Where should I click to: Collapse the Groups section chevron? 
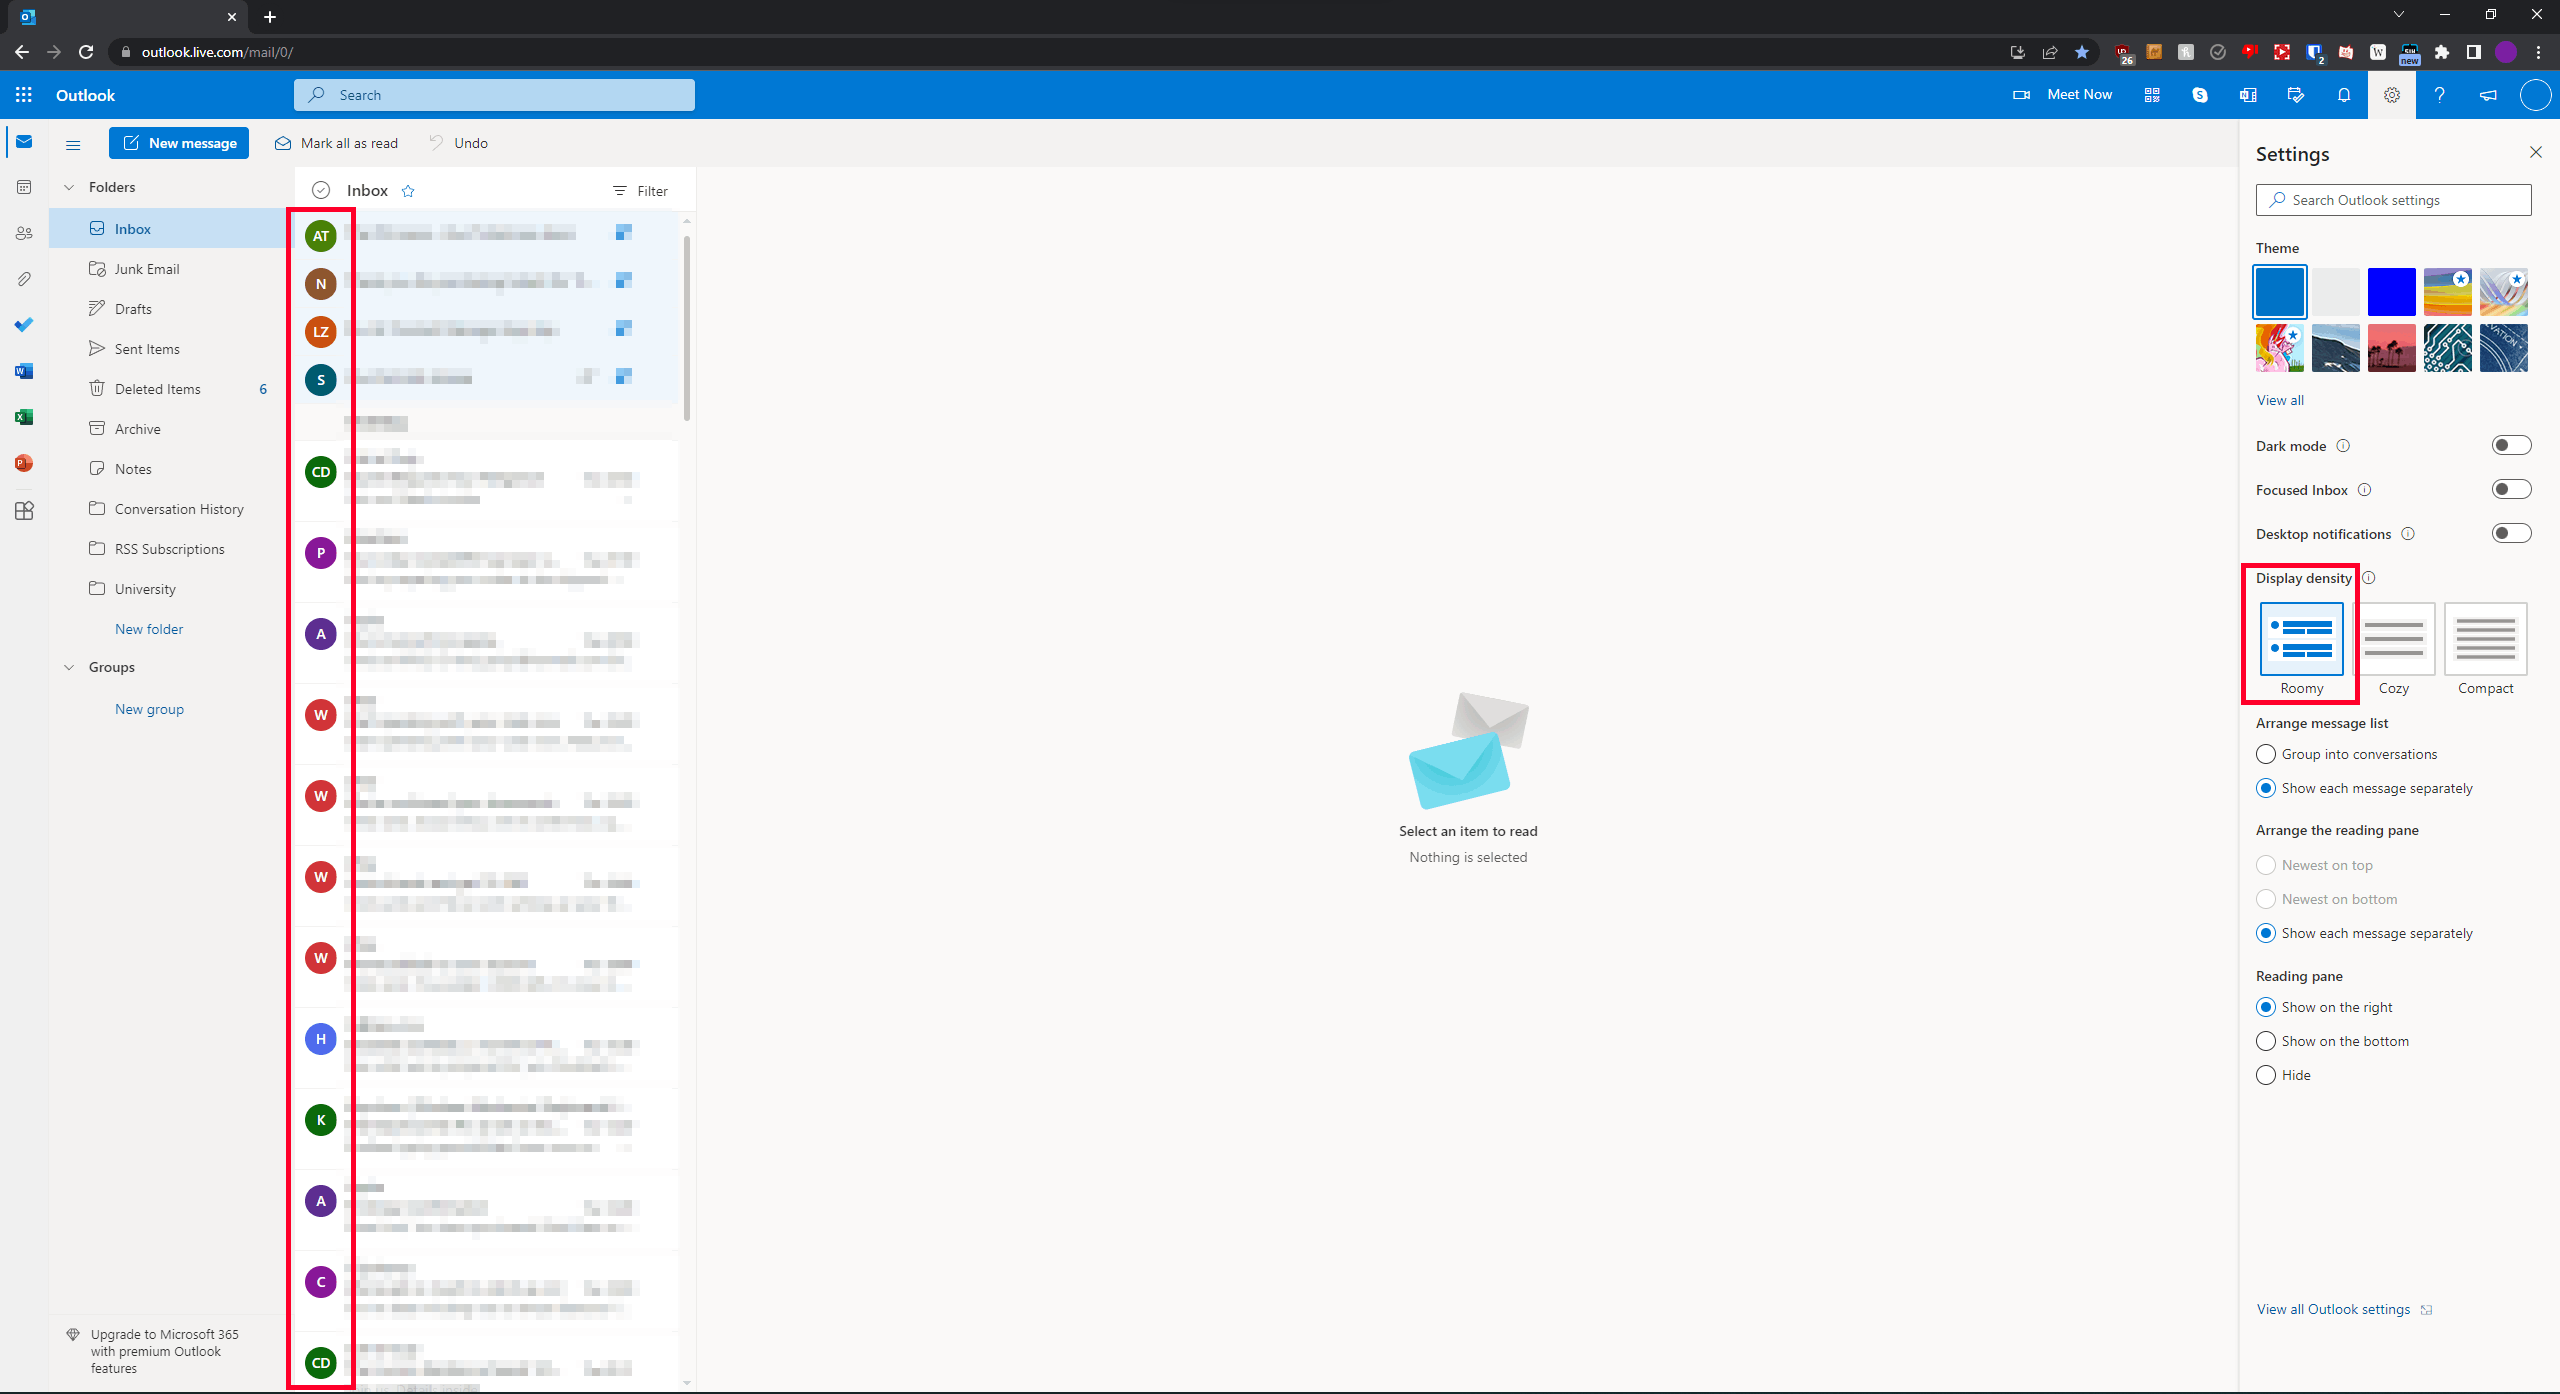point(69,667)
